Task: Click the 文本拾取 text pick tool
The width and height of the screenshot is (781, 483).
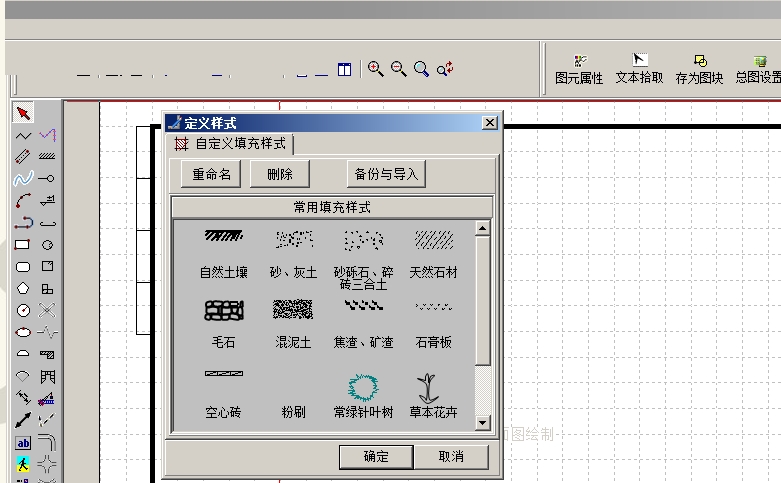Action: (640, 69)
